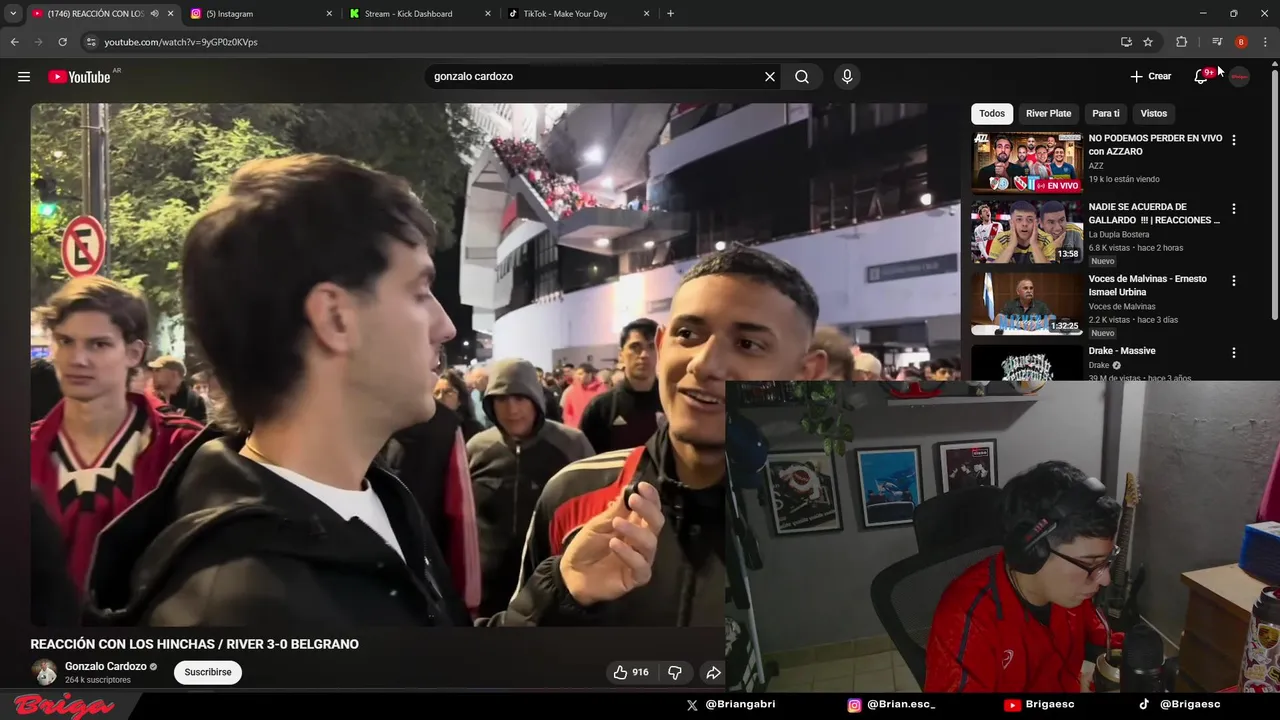Open the Crear button

pos(1151,77)
